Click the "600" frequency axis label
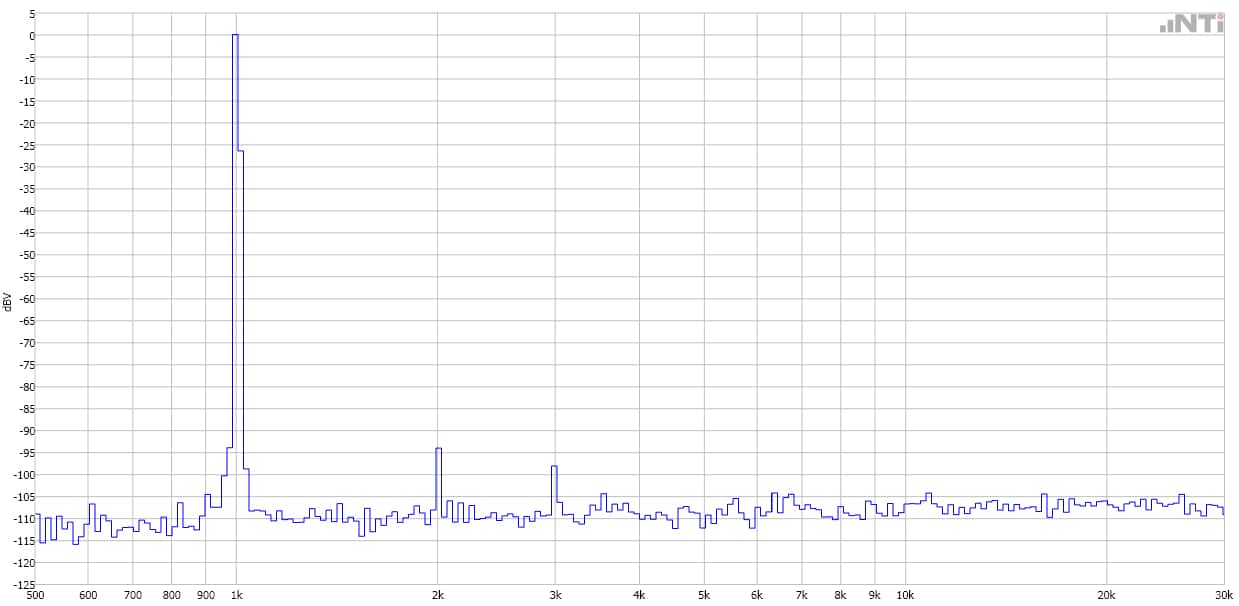The width and height of the screenshot is (1239, 606). click(x=88, y=595)
